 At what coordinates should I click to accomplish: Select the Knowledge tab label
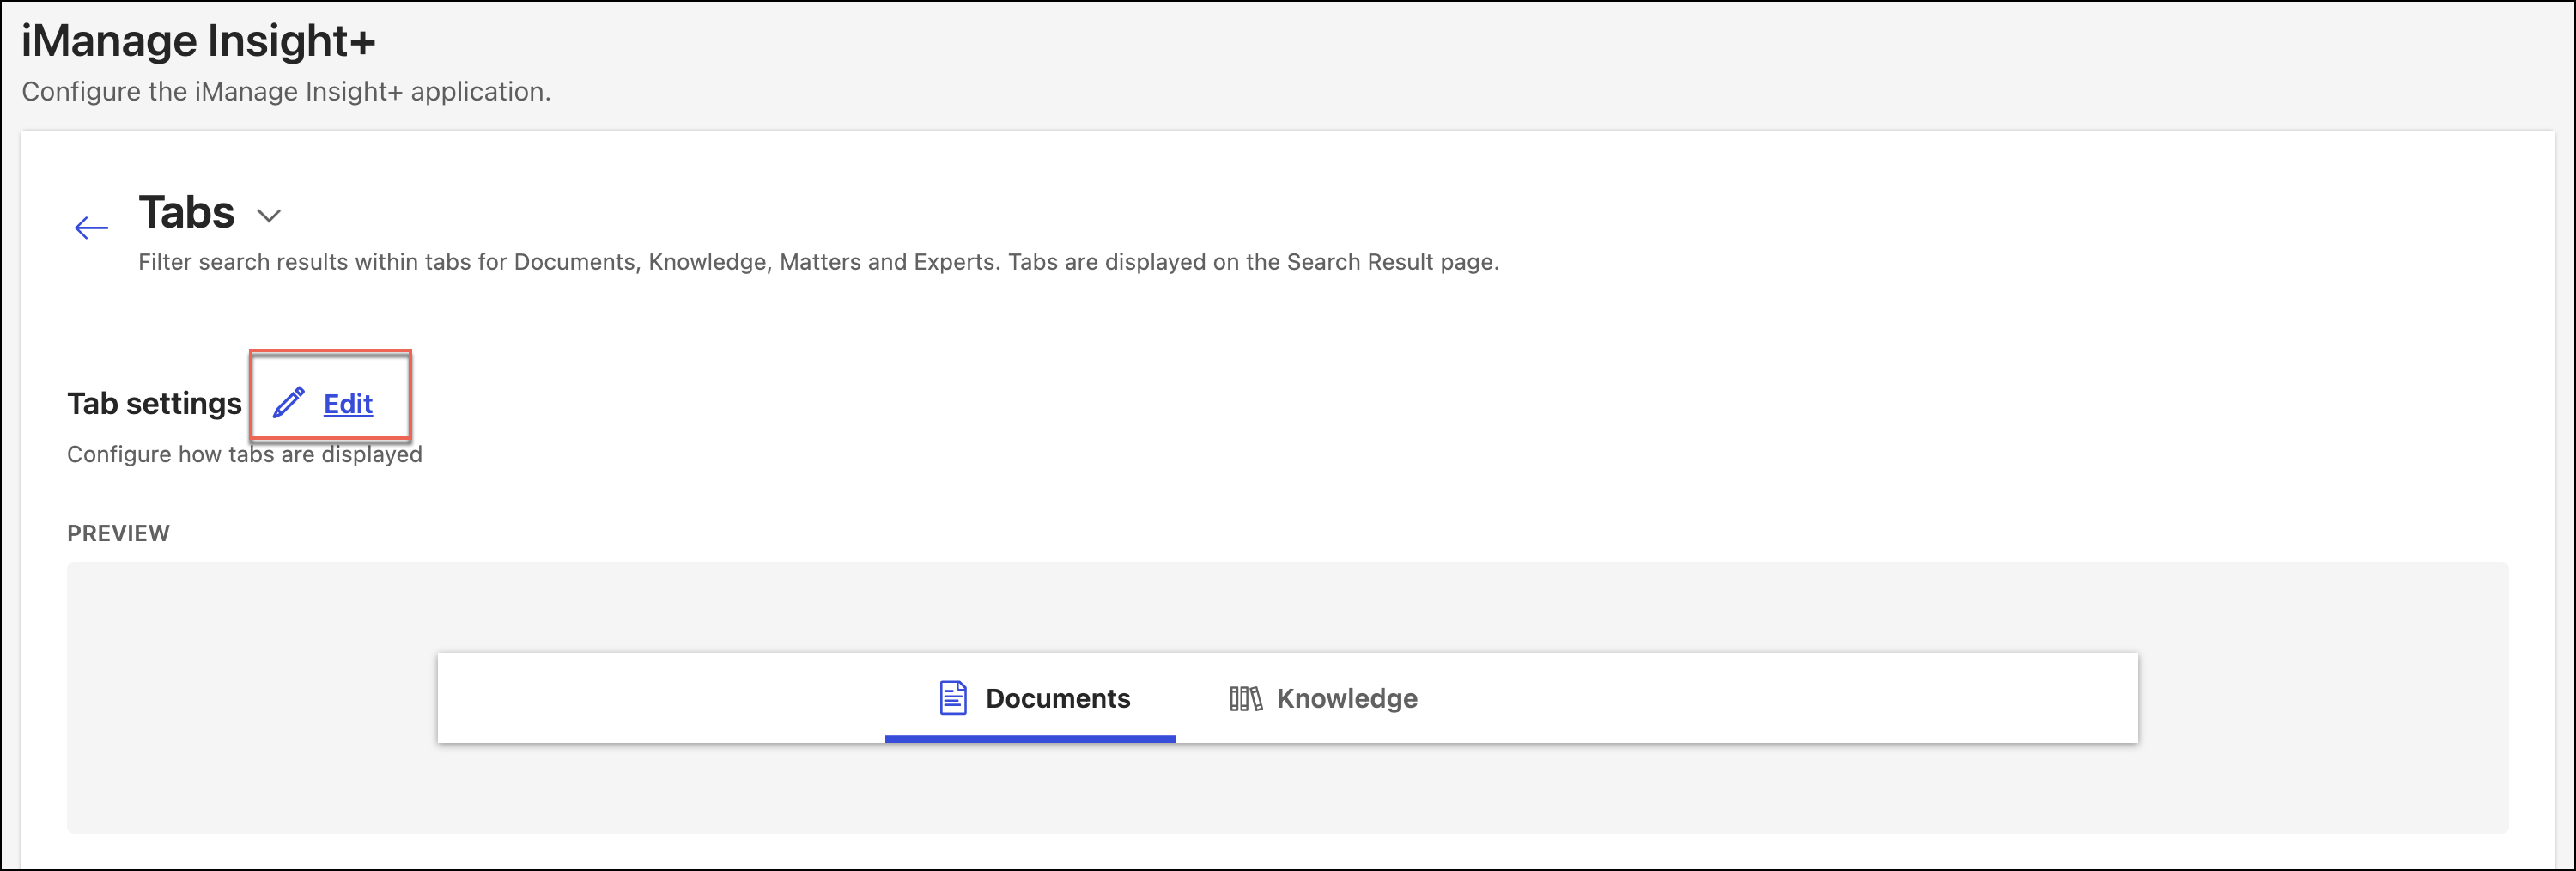[x=1346, y=698]
